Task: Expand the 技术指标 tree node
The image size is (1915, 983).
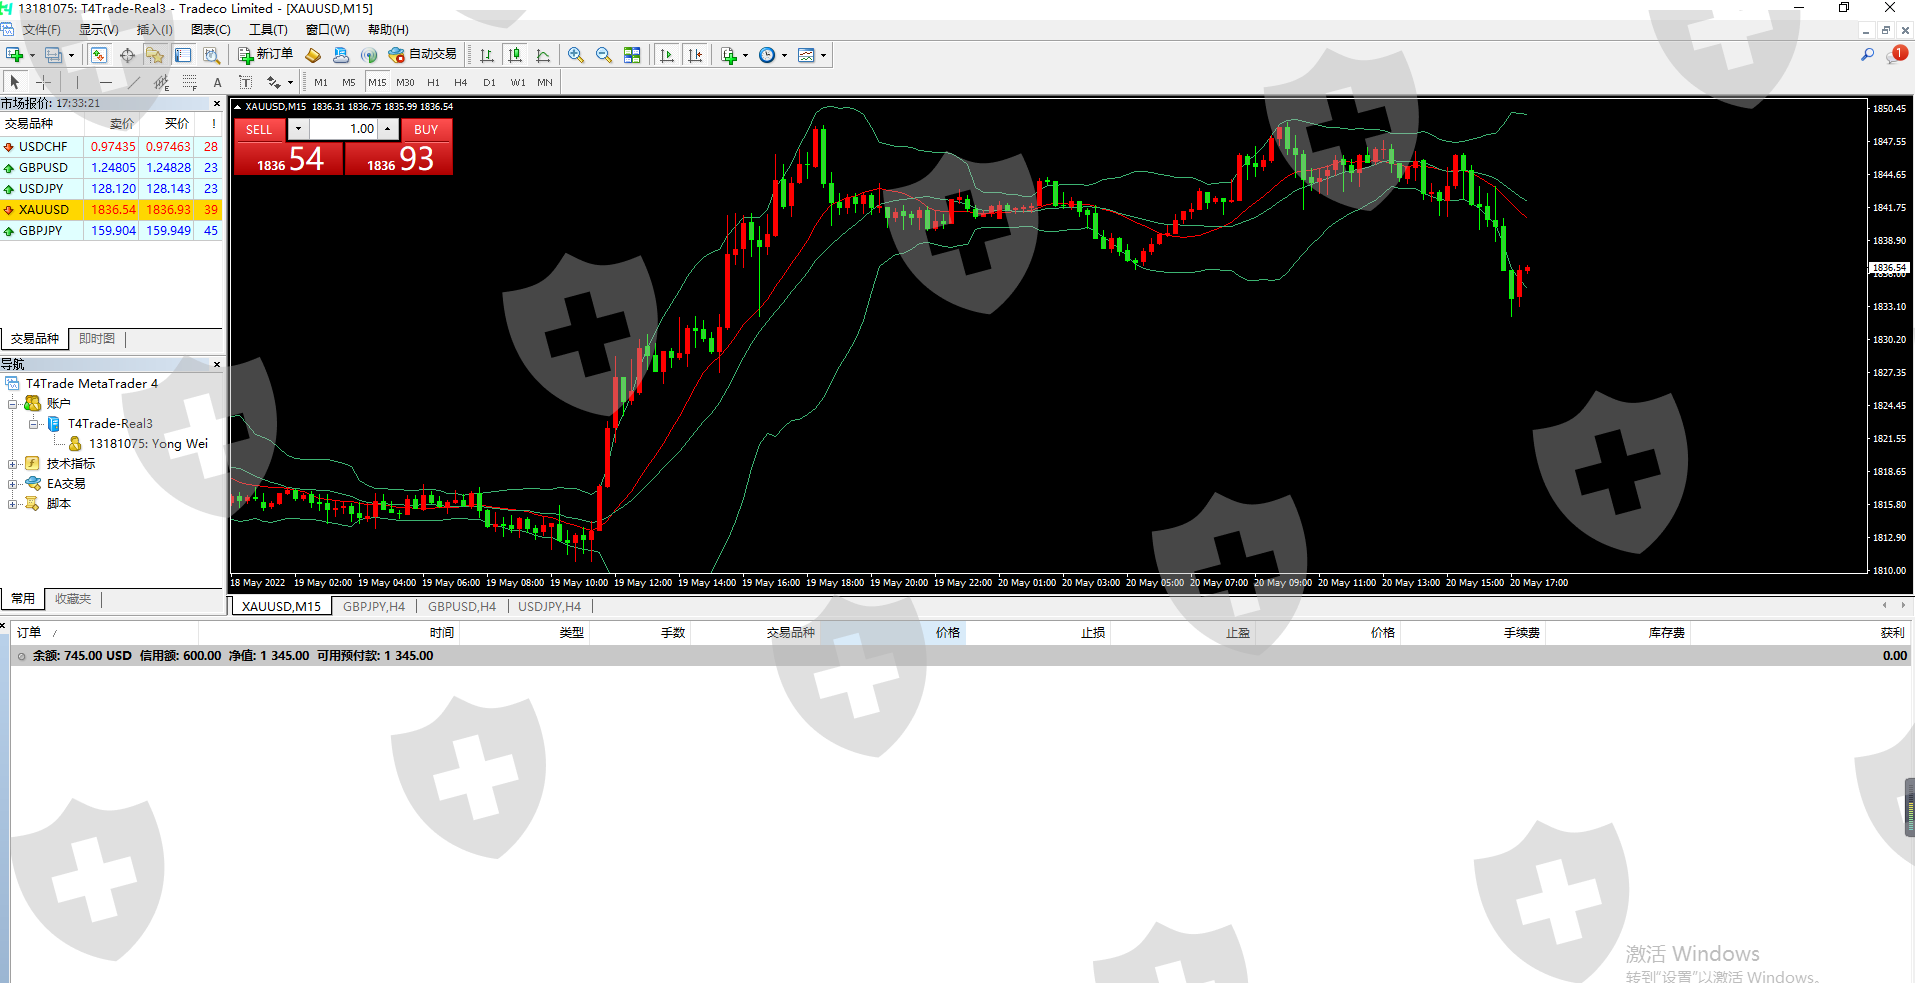Action: [x=13, y=464]
